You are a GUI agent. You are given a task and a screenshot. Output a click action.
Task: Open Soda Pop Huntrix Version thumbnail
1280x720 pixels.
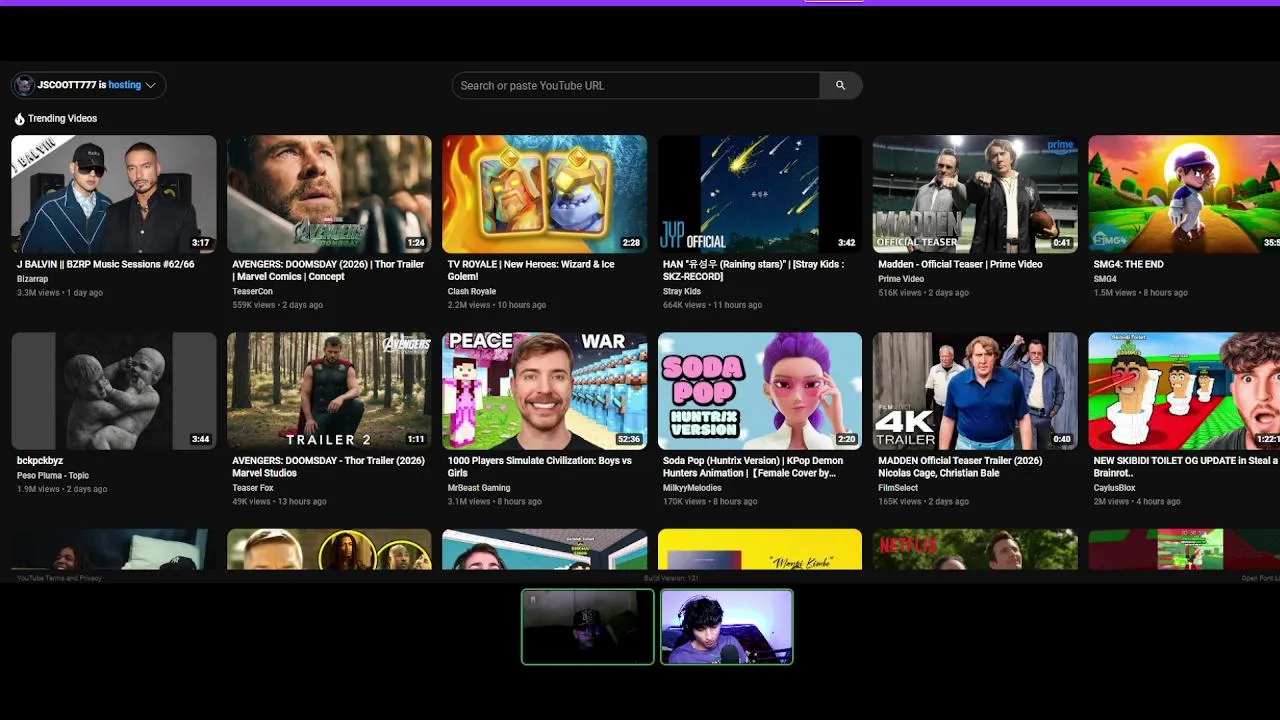pyautogui.click(x=760, y=391)
